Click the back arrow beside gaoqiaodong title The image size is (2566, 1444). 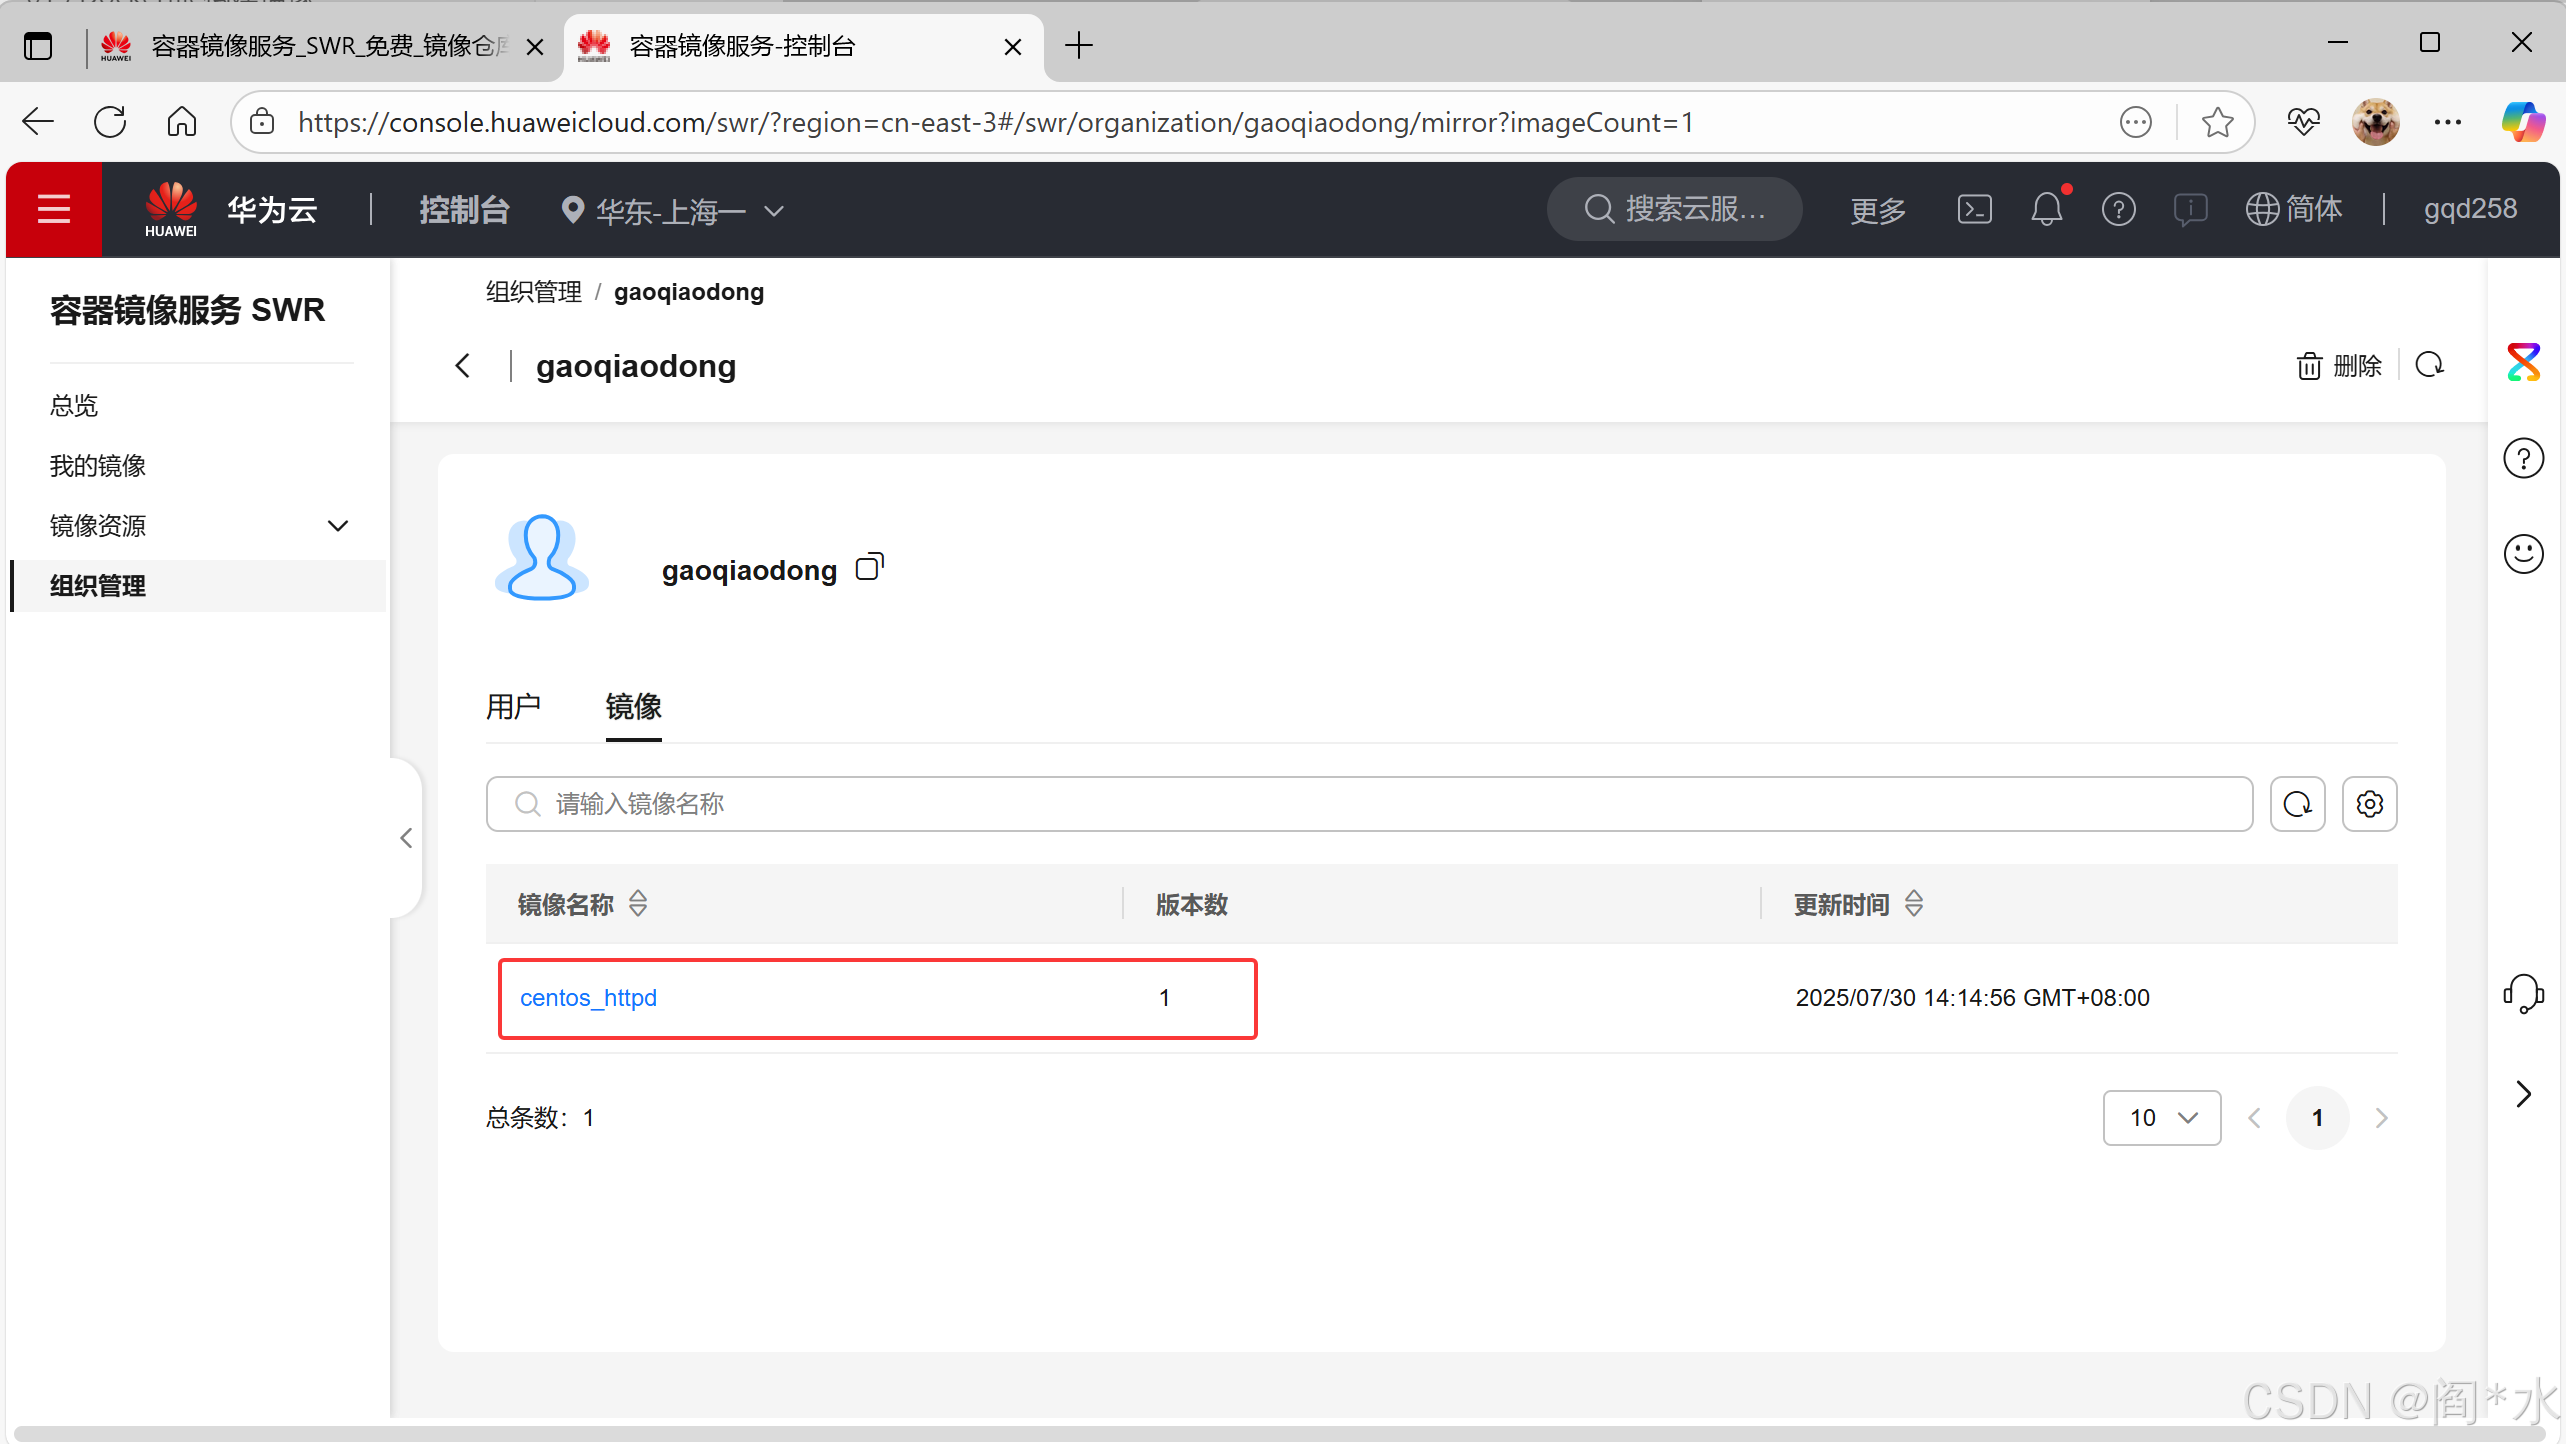[x=462, y=366]
